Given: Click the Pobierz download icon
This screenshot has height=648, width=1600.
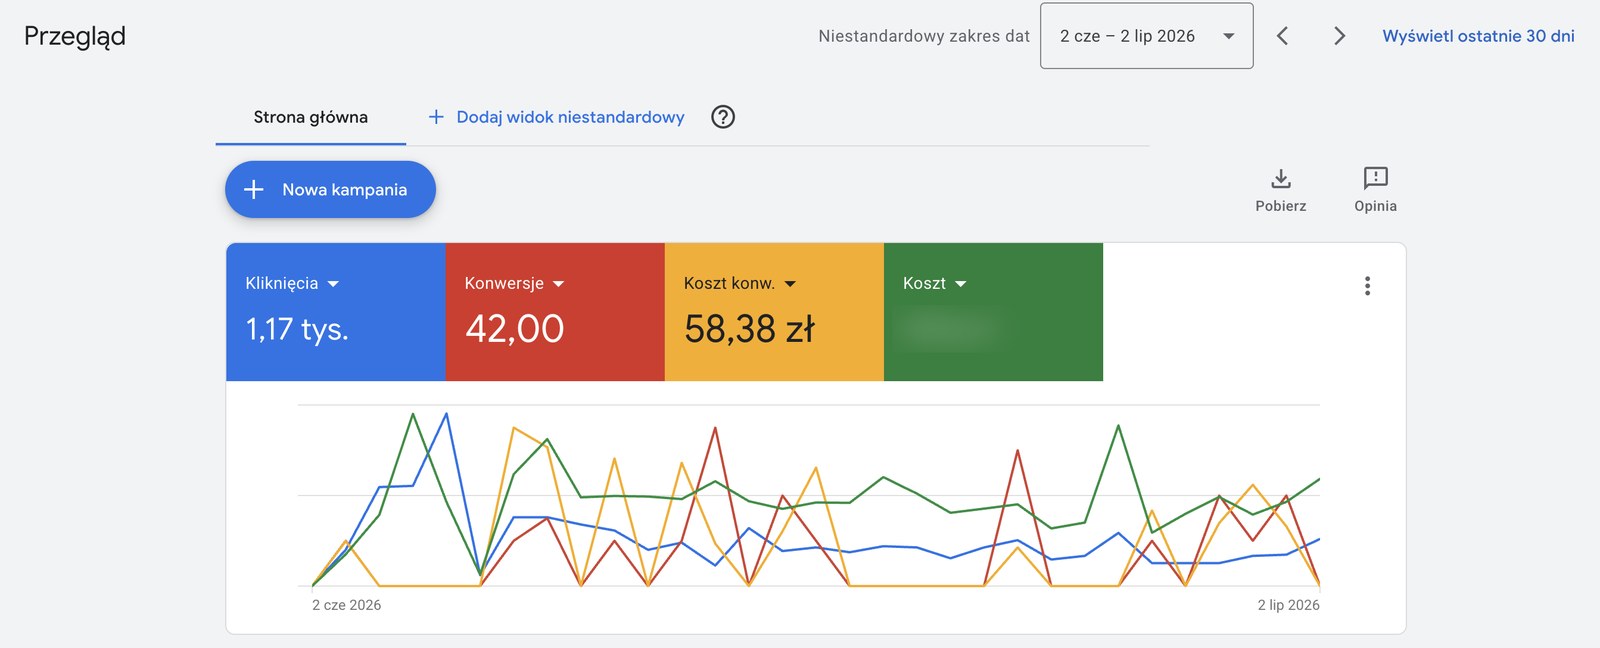Looking at the screenshot, I should tap(1281, 179).
